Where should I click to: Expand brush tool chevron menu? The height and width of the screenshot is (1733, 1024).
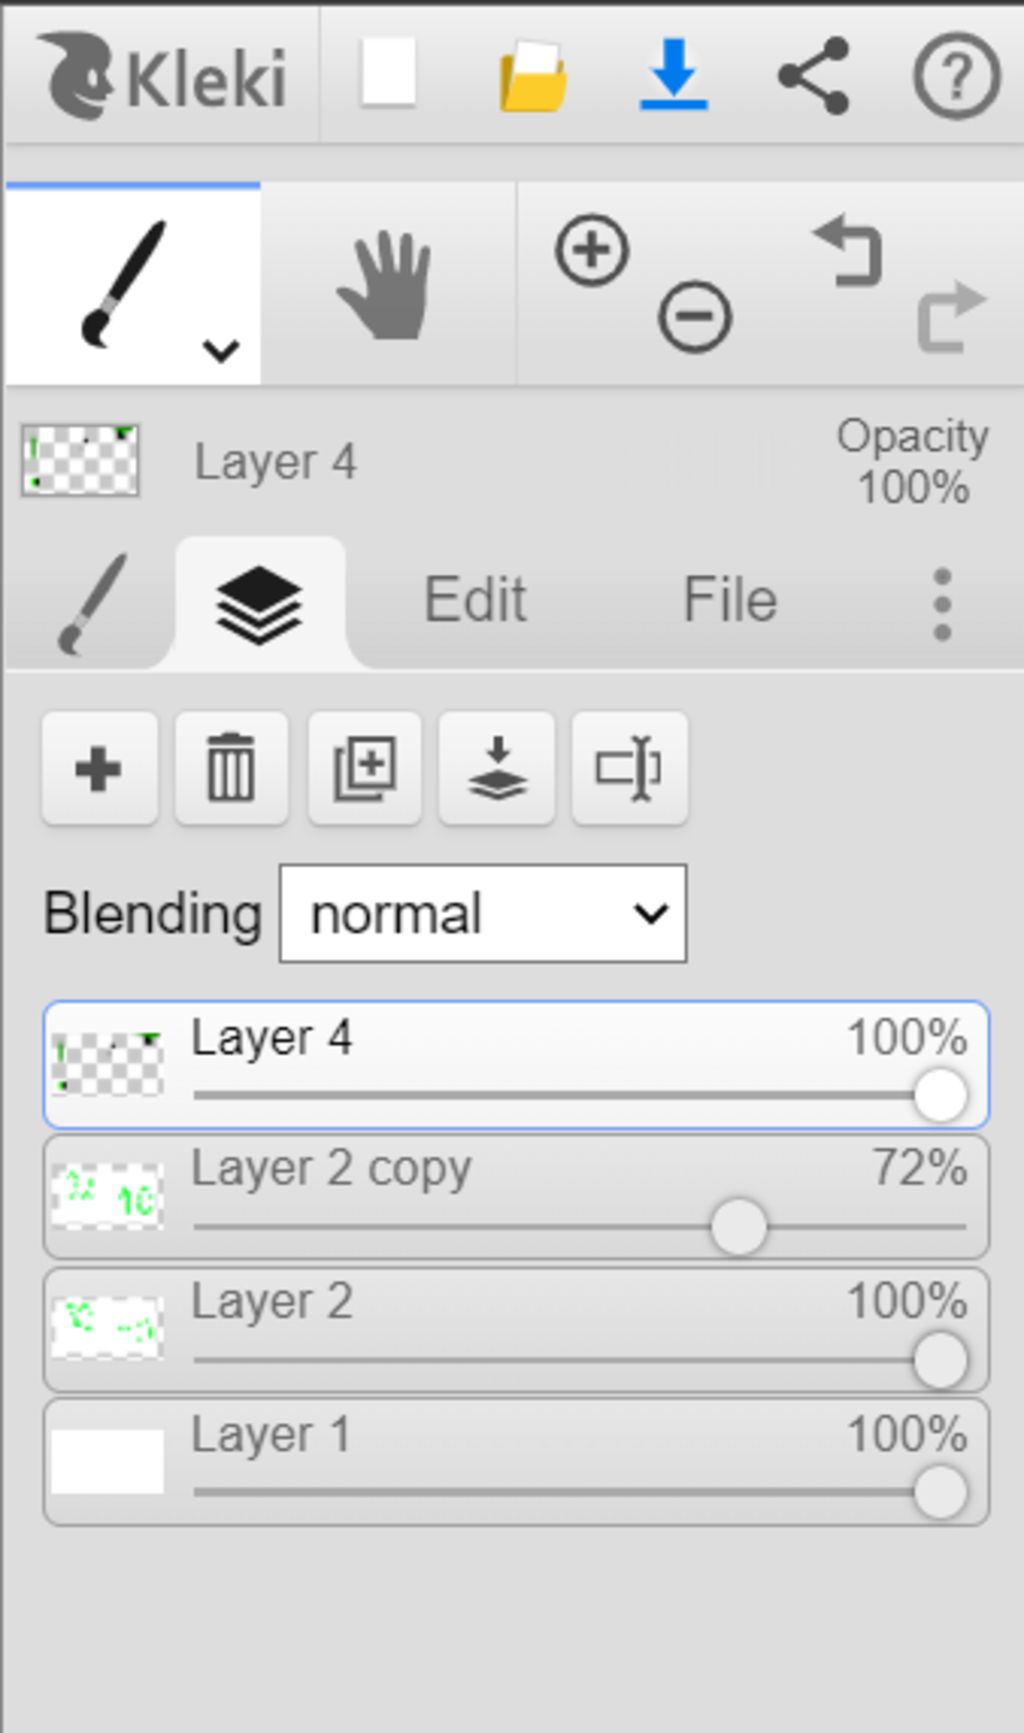point(221,351)
